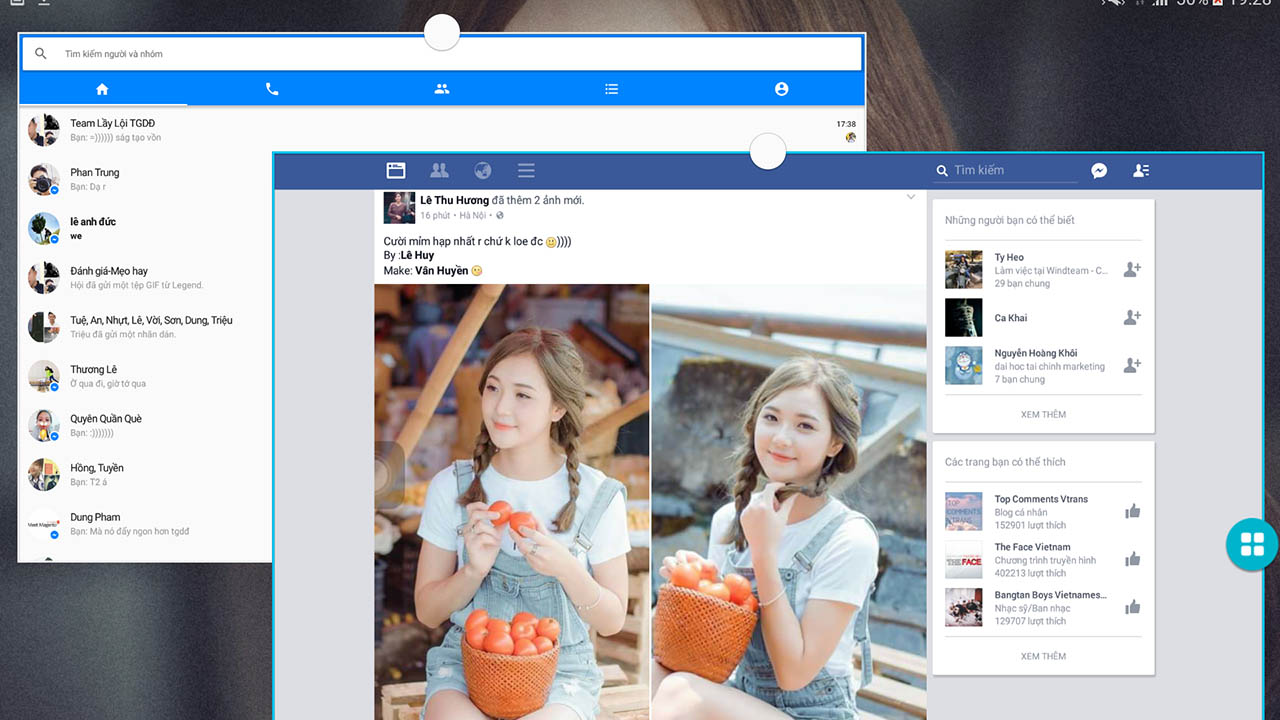
Task: Open the Team Lầy Lội TGDĐ conversation
Action: click(x=441, y=130)
